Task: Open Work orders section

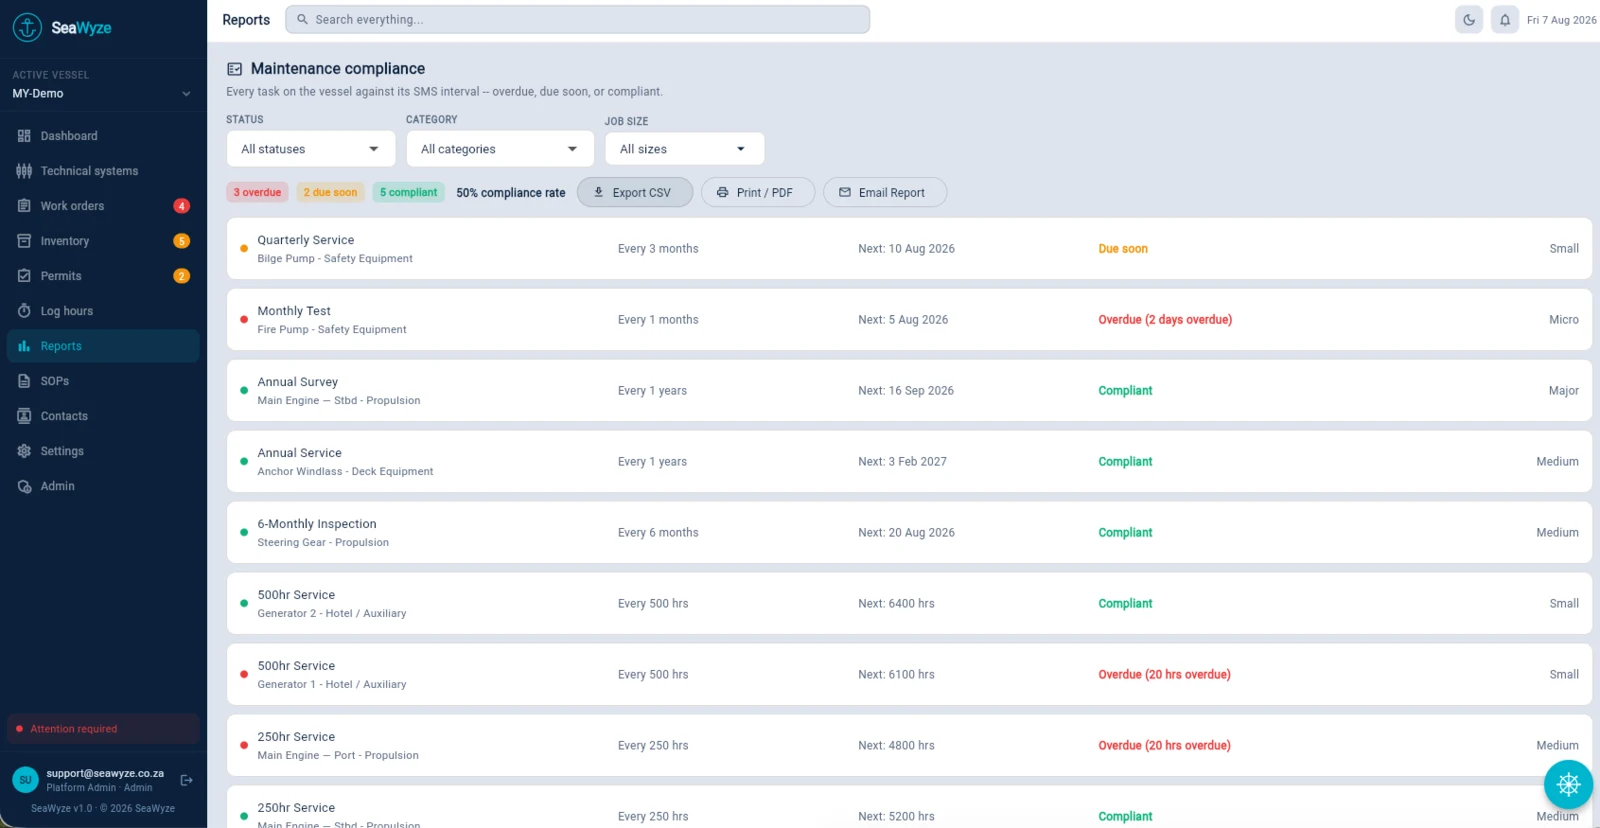Action: point(103,206)
